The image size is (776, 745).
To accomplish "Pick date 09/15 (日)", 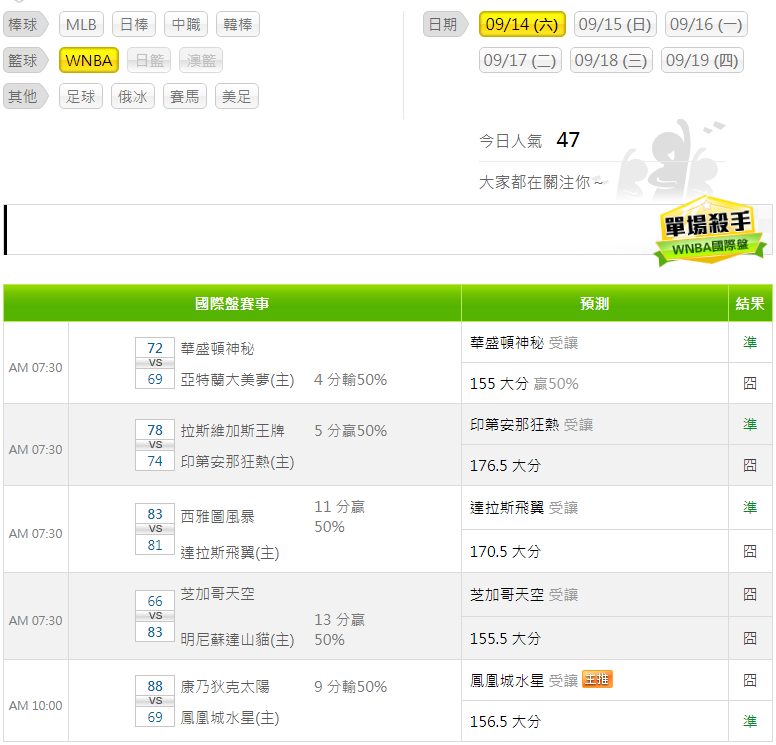I will [x=615, y=25].
